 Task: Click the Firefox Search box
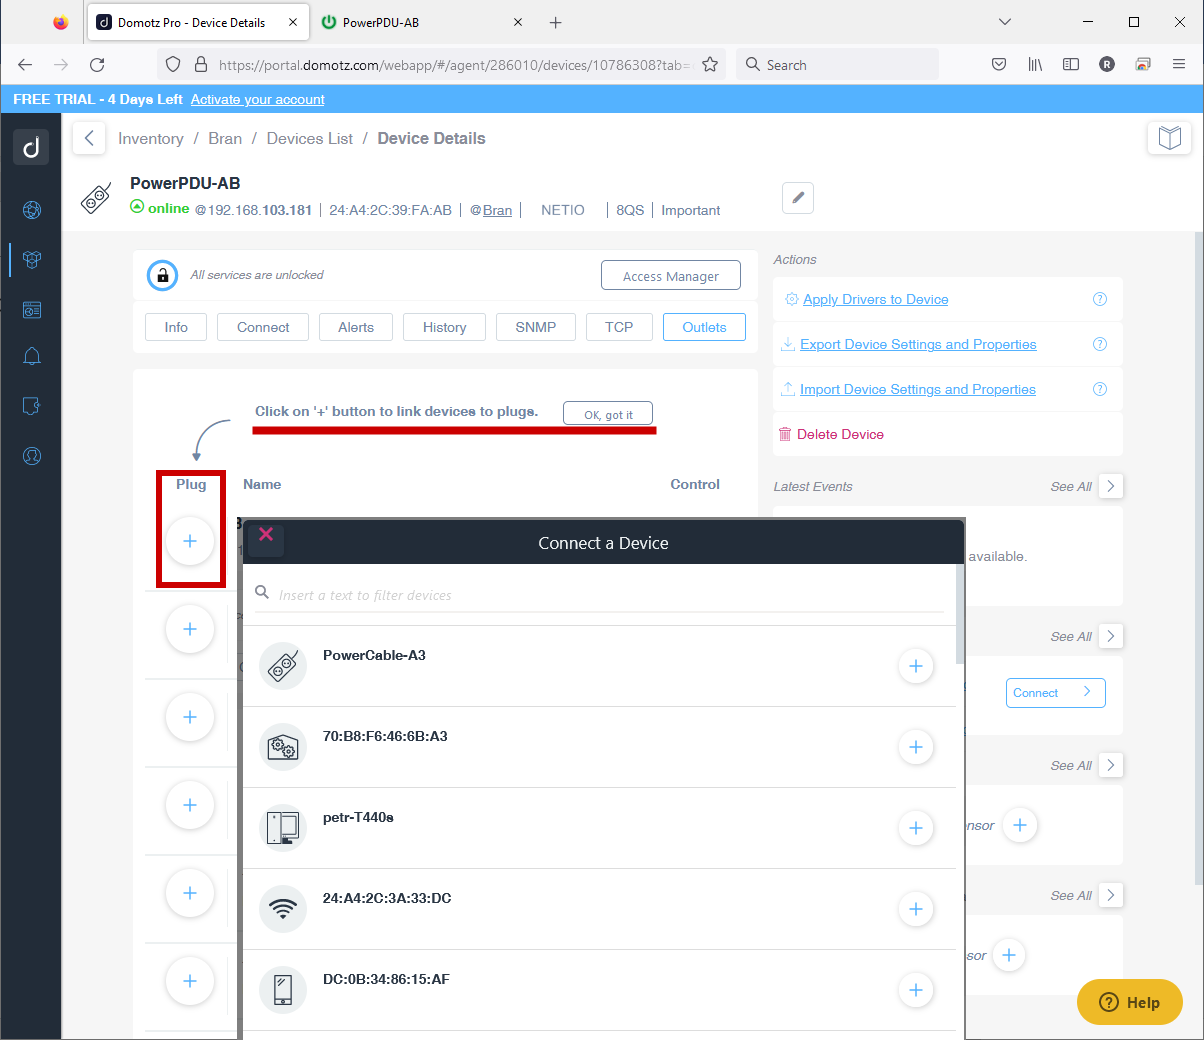click(837, 65)
